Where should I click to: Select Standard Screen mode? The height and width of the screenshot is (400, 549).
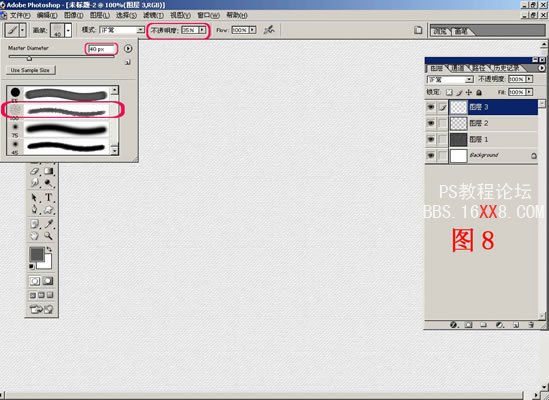[x=33, y=295]
